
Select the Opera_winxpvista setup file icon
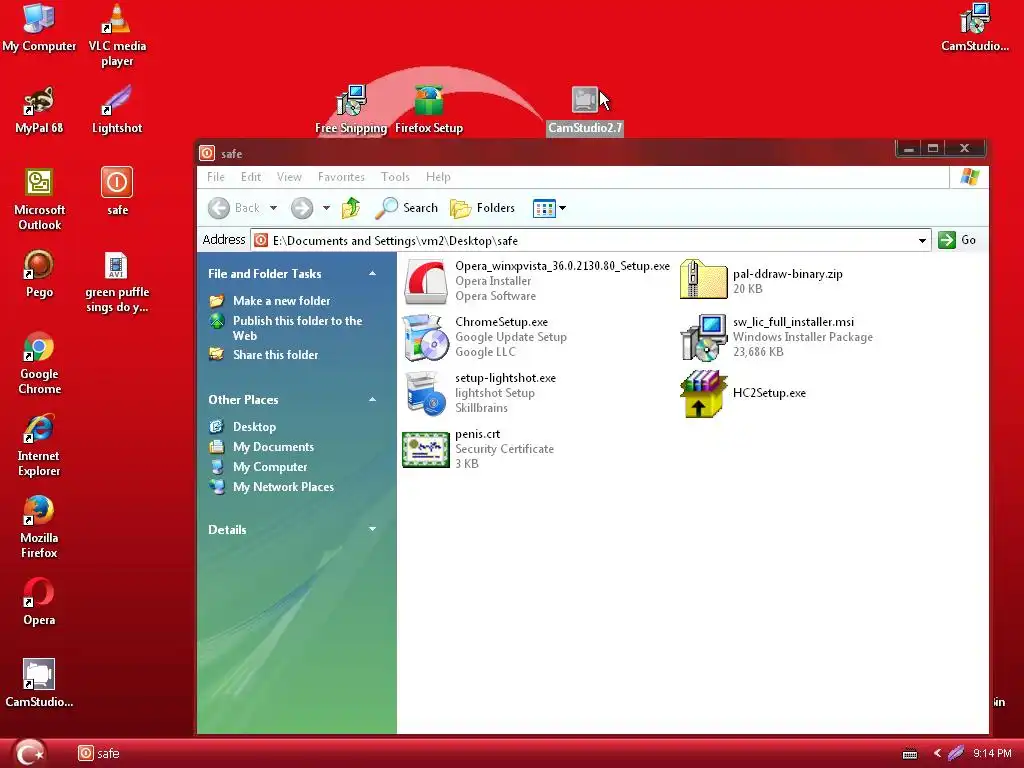(426, 281)
